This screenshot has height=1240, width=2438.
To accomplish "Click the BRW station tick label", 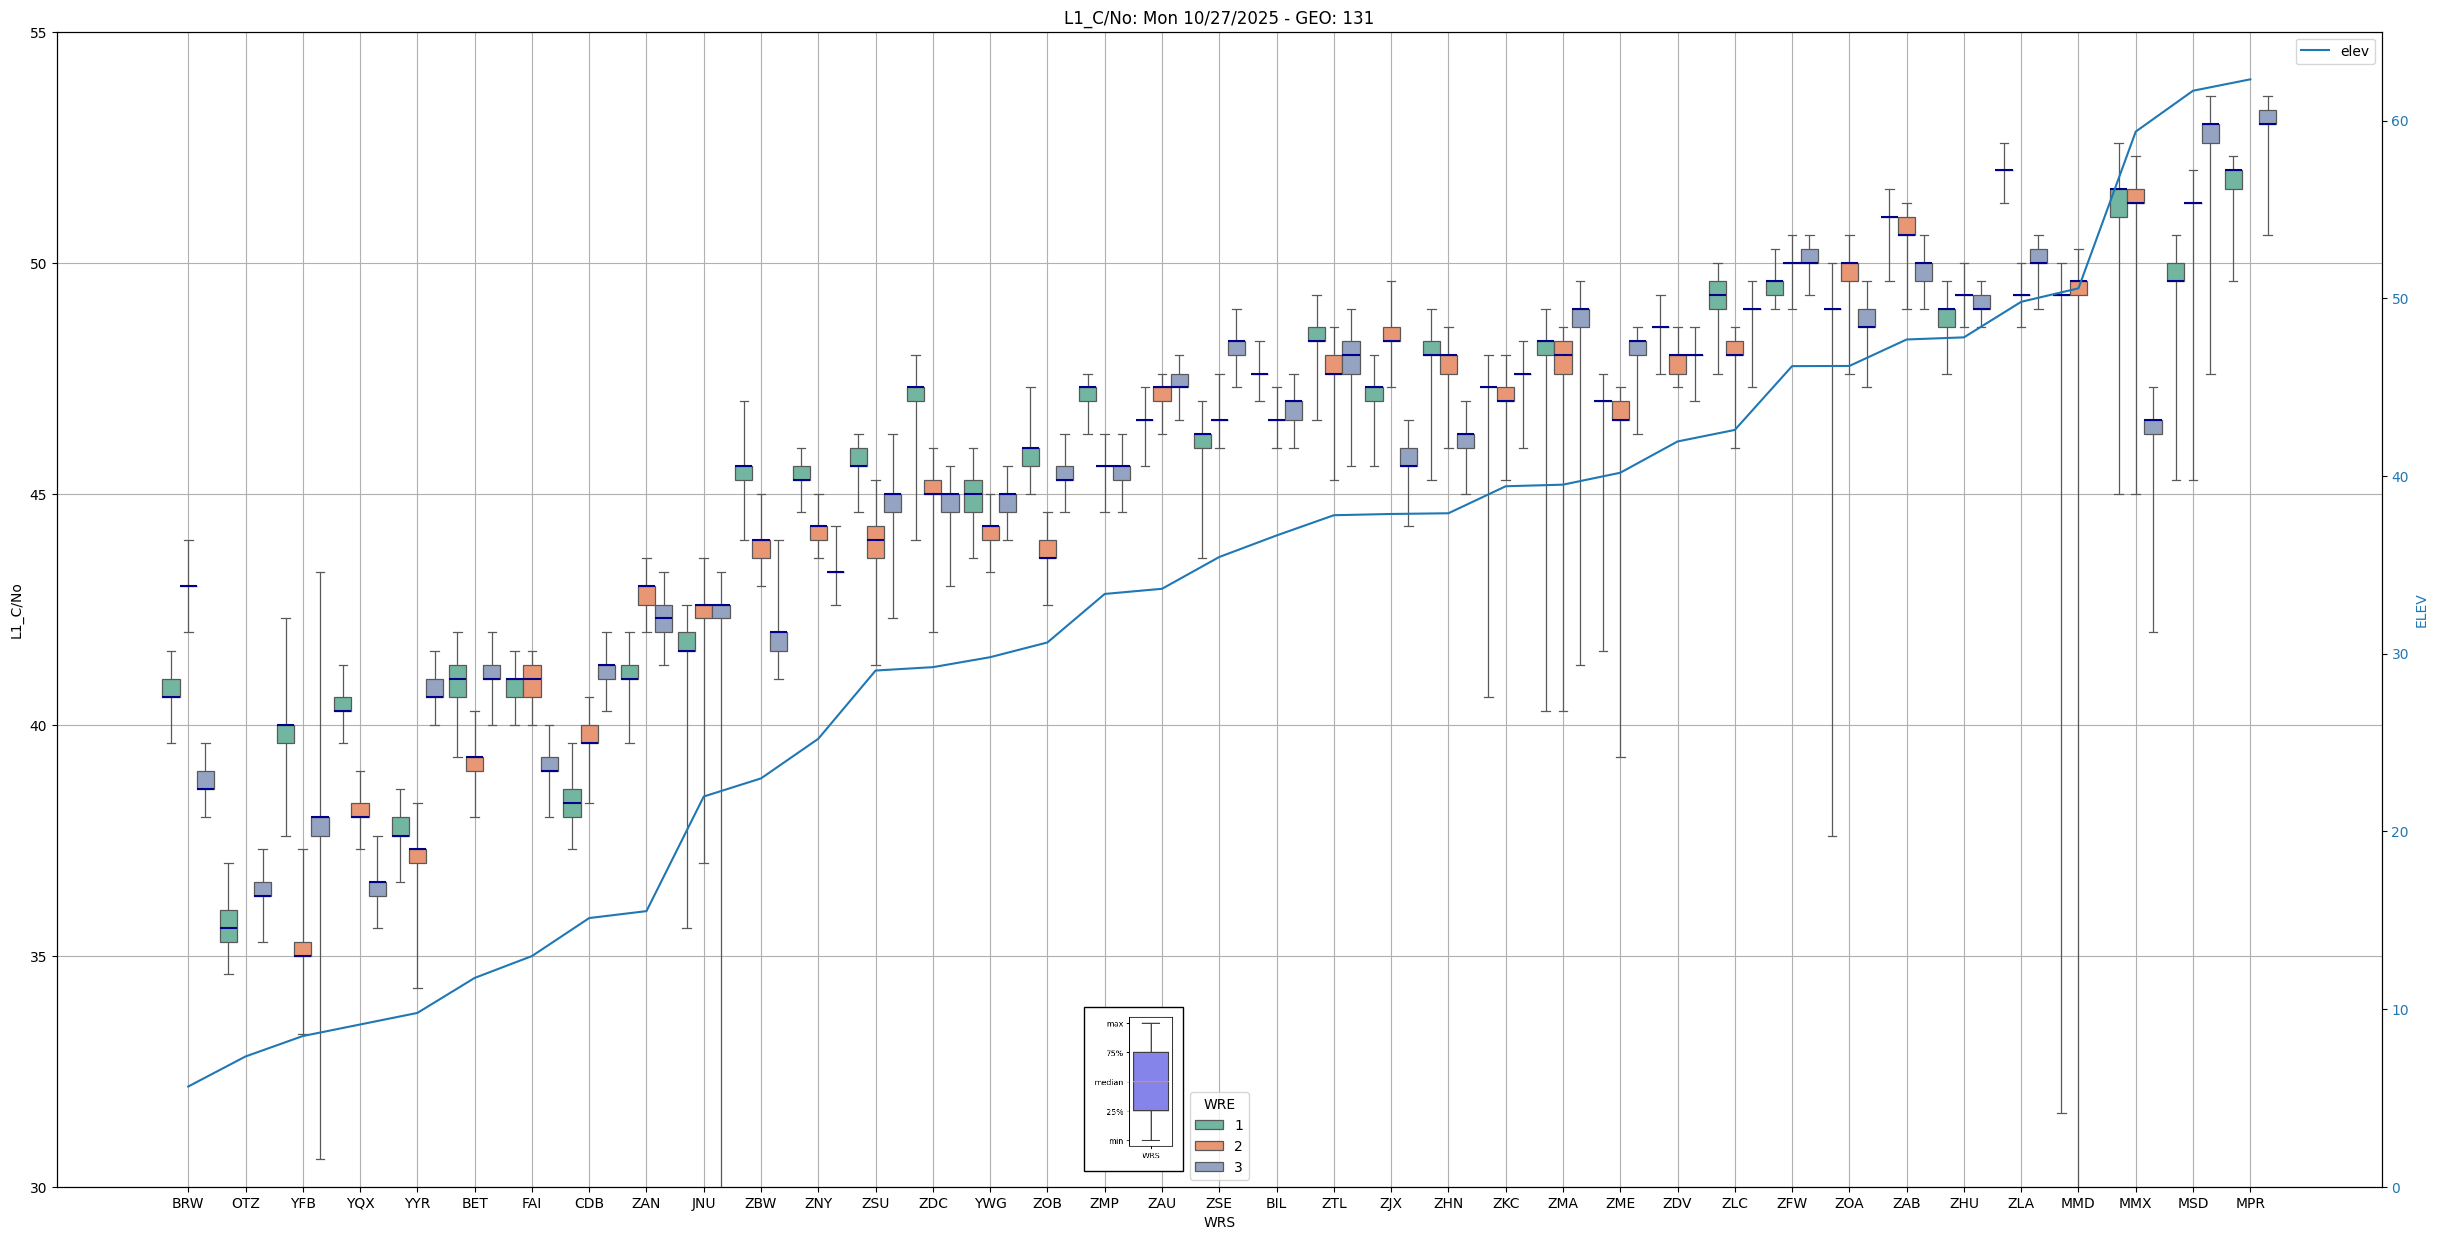I will tap(187, 1203).
